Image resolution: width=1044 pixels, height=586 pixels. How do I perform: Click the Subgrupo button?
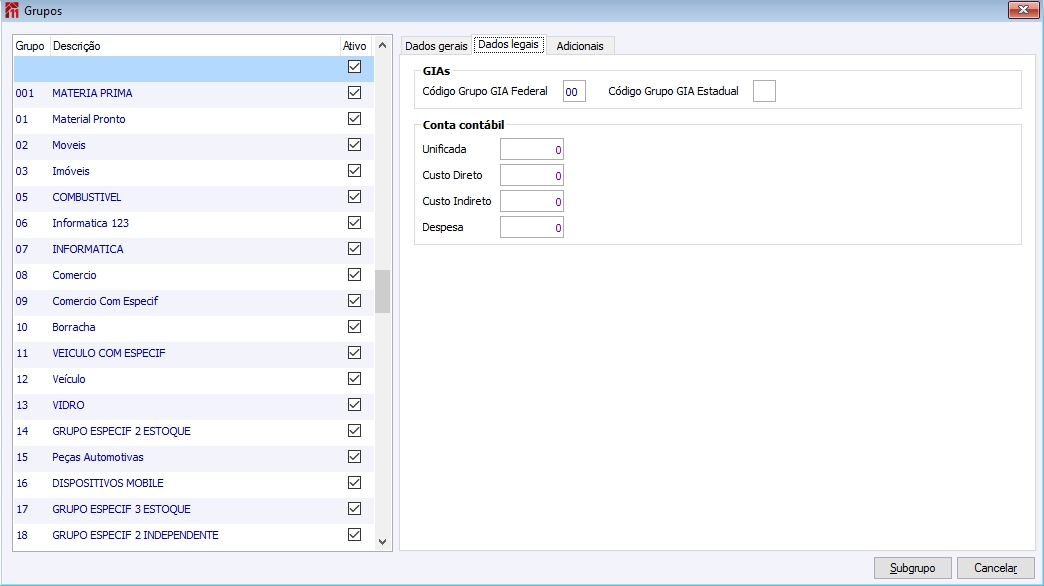pos(912,568)
